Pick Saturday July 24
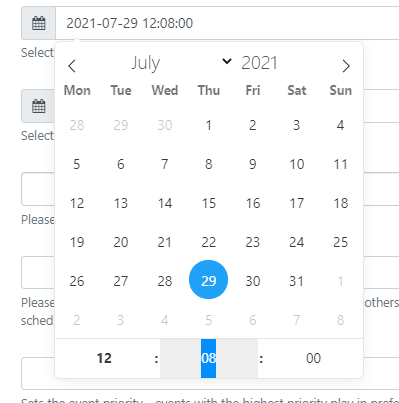 tap(297, 242)
